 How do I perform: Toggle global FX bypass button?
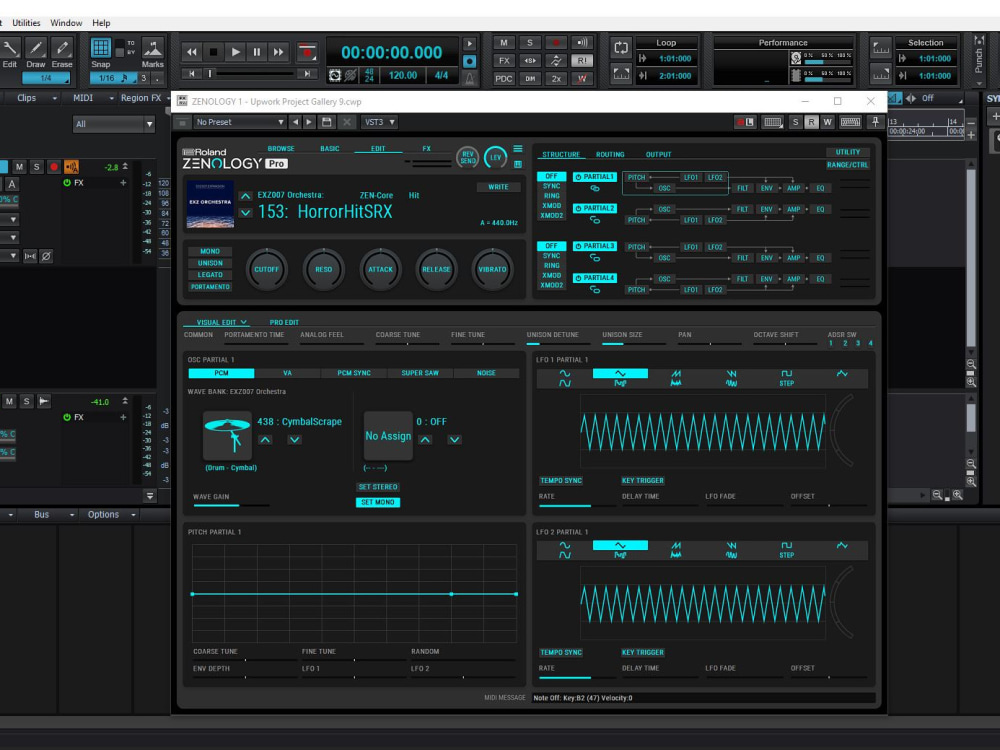[504, 61]
